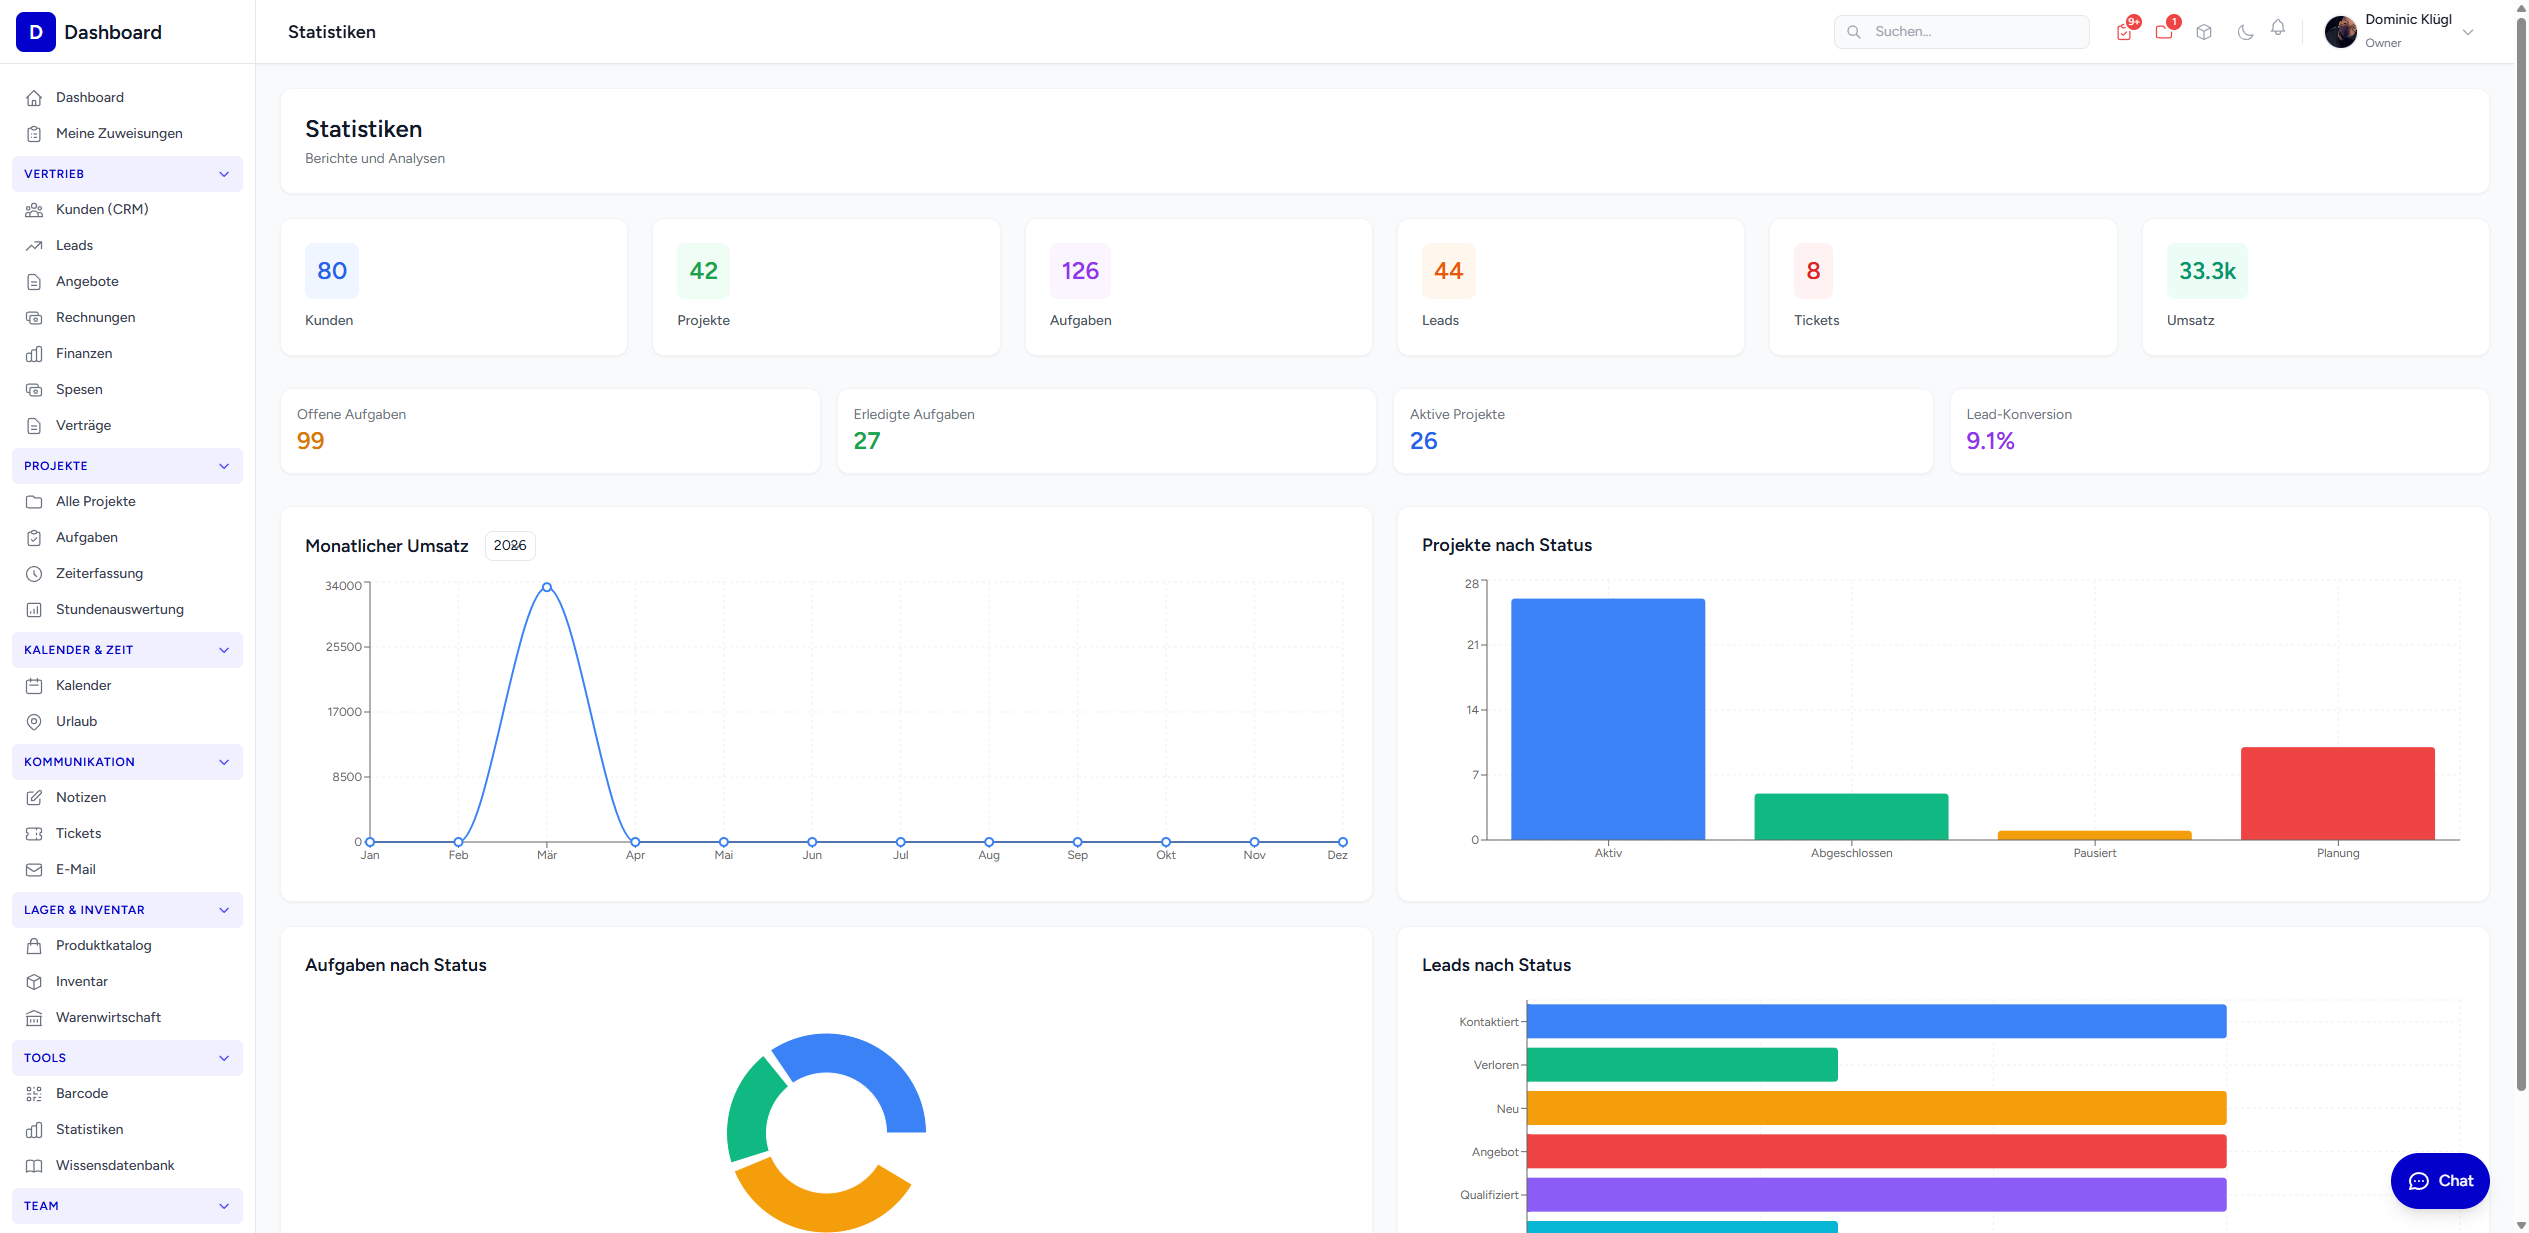Open Rechnungen from the sidebar
This screenshot has height=1233, width=2529.
(x=95, y=318)
